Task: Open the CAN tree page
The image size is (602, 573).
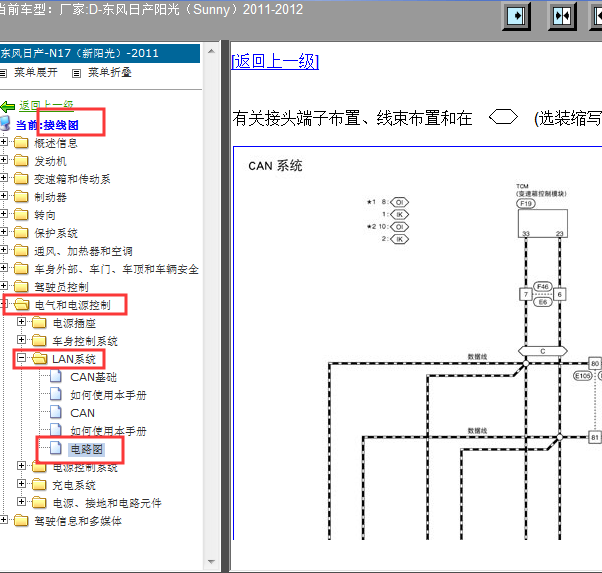Action: 83,413
